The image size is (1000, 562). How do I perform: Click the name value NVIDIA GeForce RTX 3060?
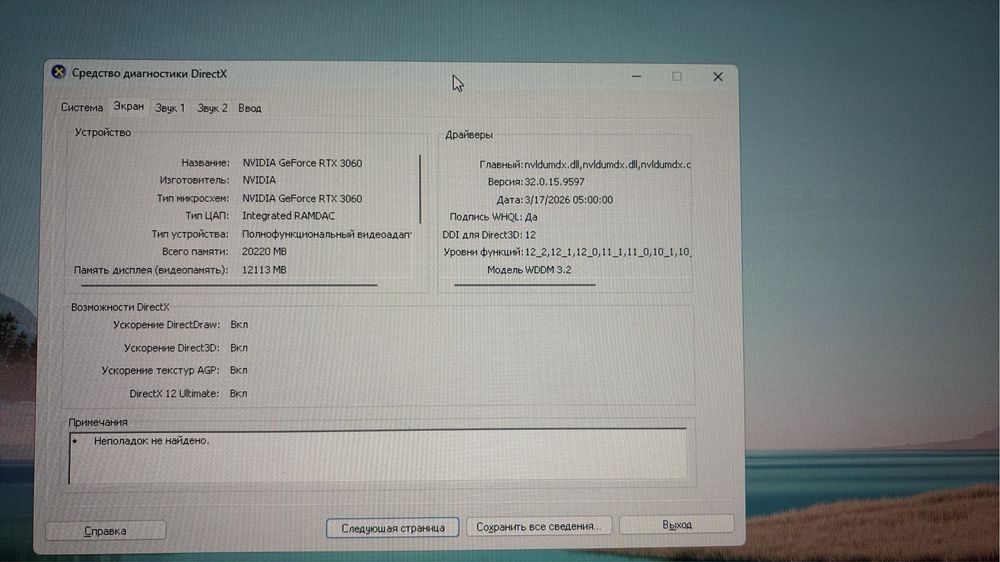pyautogui.click(x=302, y=163)
